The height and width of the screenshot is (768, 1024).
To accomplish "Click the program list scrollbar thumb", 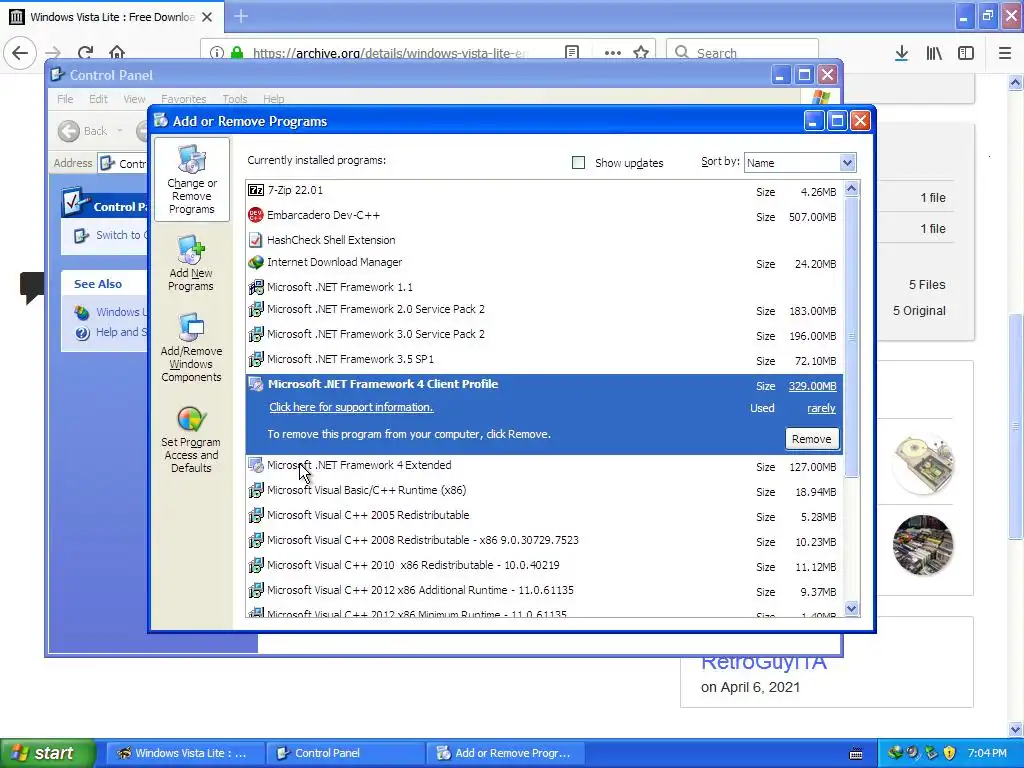I will point(852,336).
